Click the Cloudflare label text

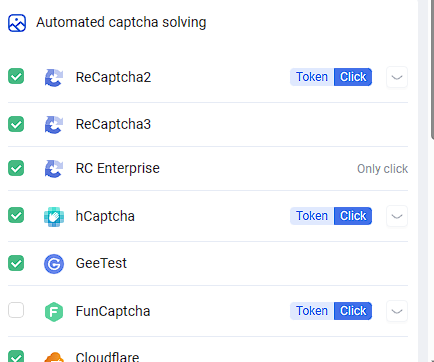tap(107, 357)
